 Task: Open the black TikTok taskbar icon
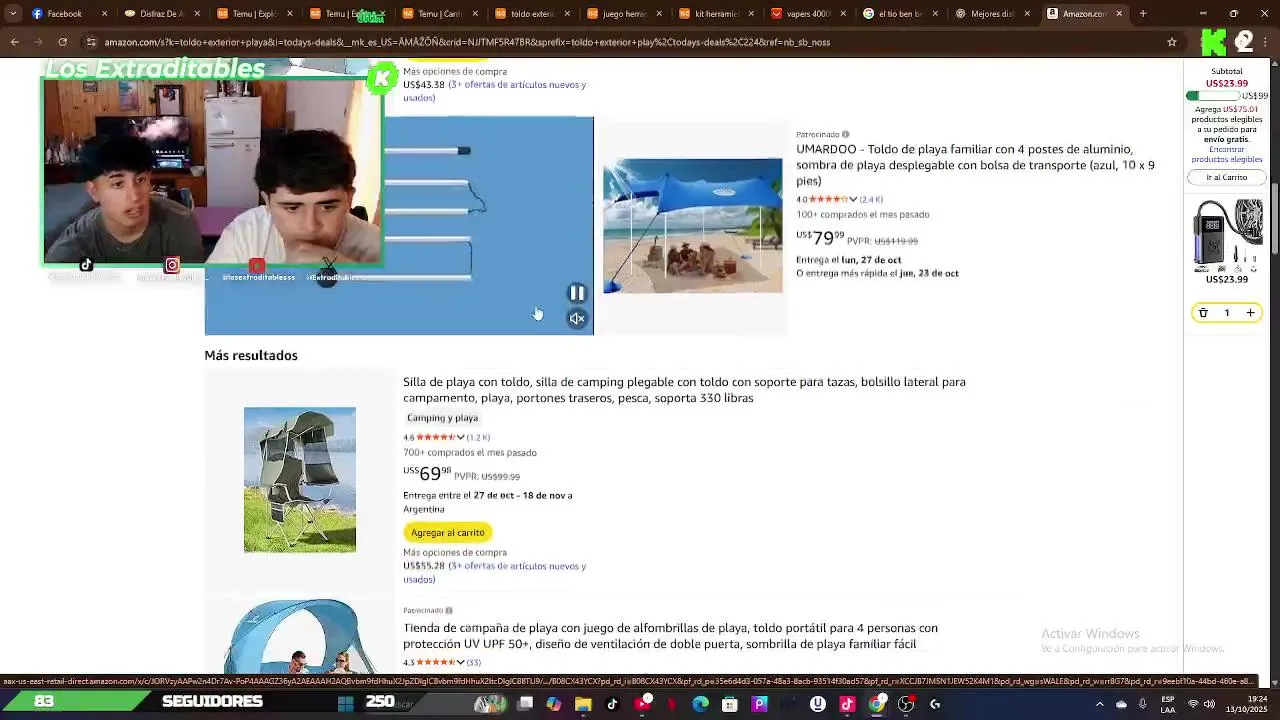point(612,704)
